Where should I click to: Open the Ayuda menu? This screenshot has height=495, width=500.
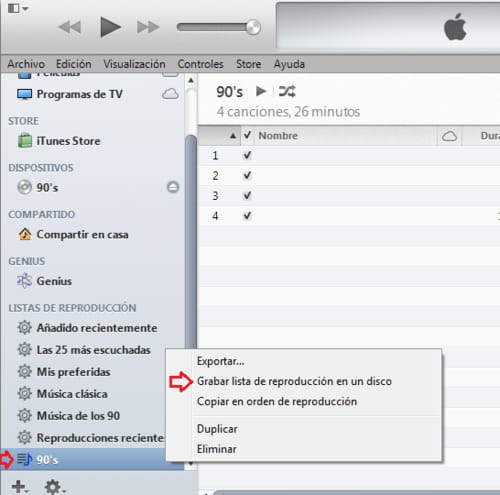pos(289,64)
